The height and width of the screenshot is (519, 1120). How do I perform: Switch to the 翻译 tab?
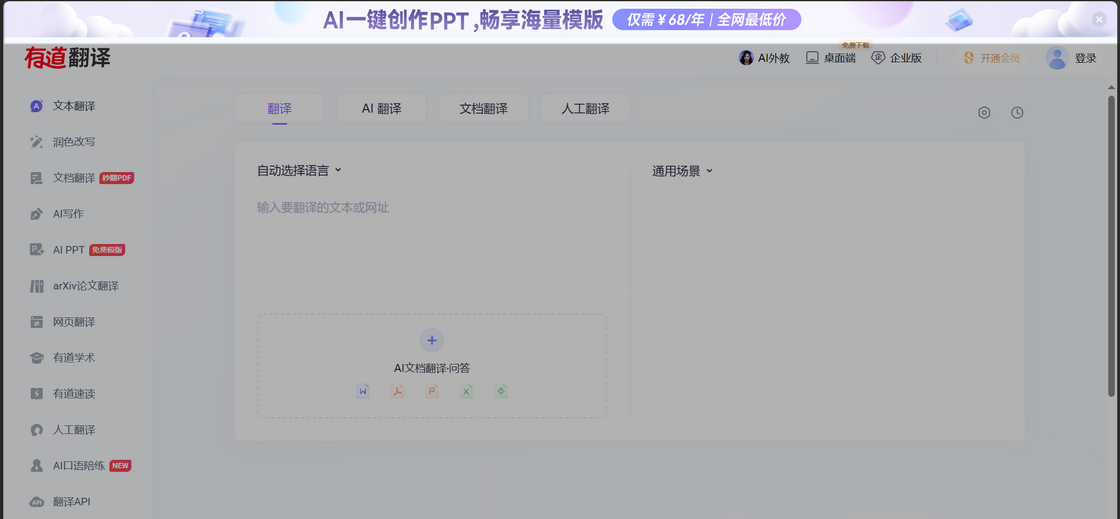[x=279, y=109]
